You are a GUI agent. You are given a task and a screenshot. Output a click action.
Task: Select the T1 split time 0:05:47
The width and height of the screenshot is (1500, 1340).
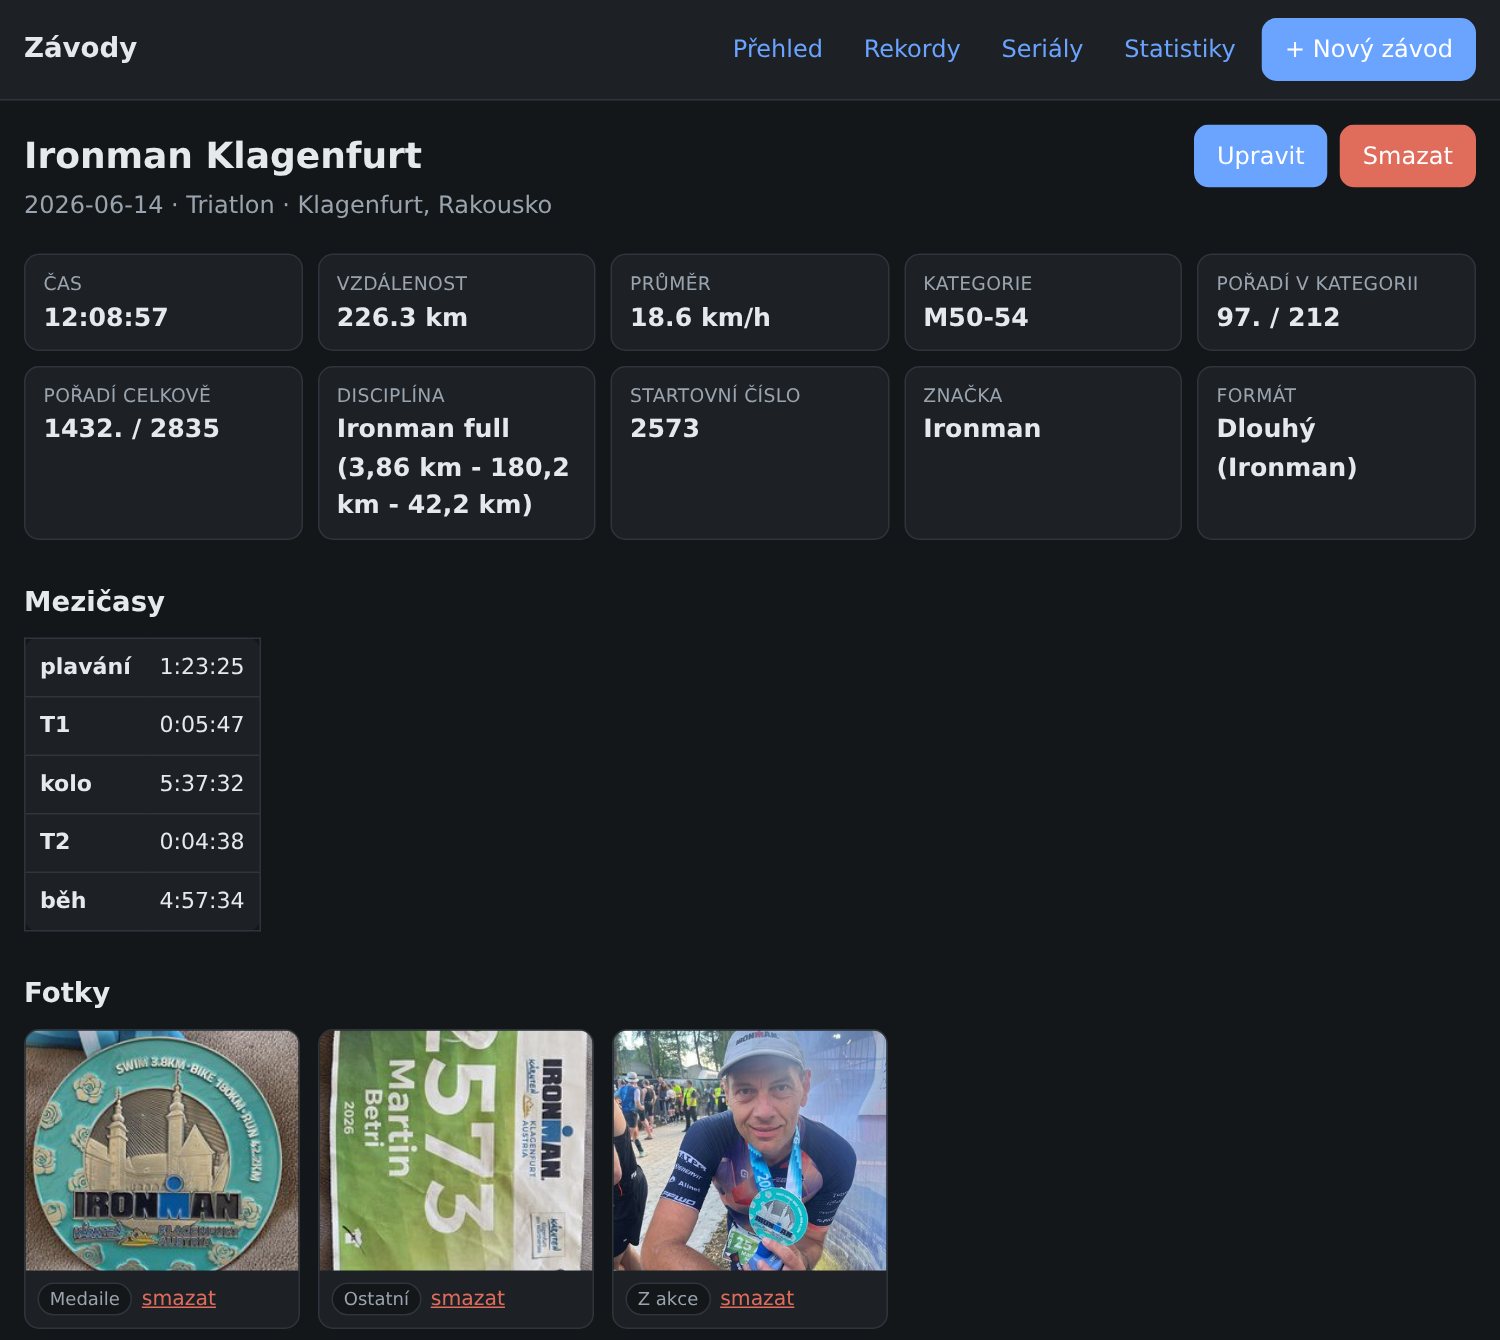tap(202, 724)
